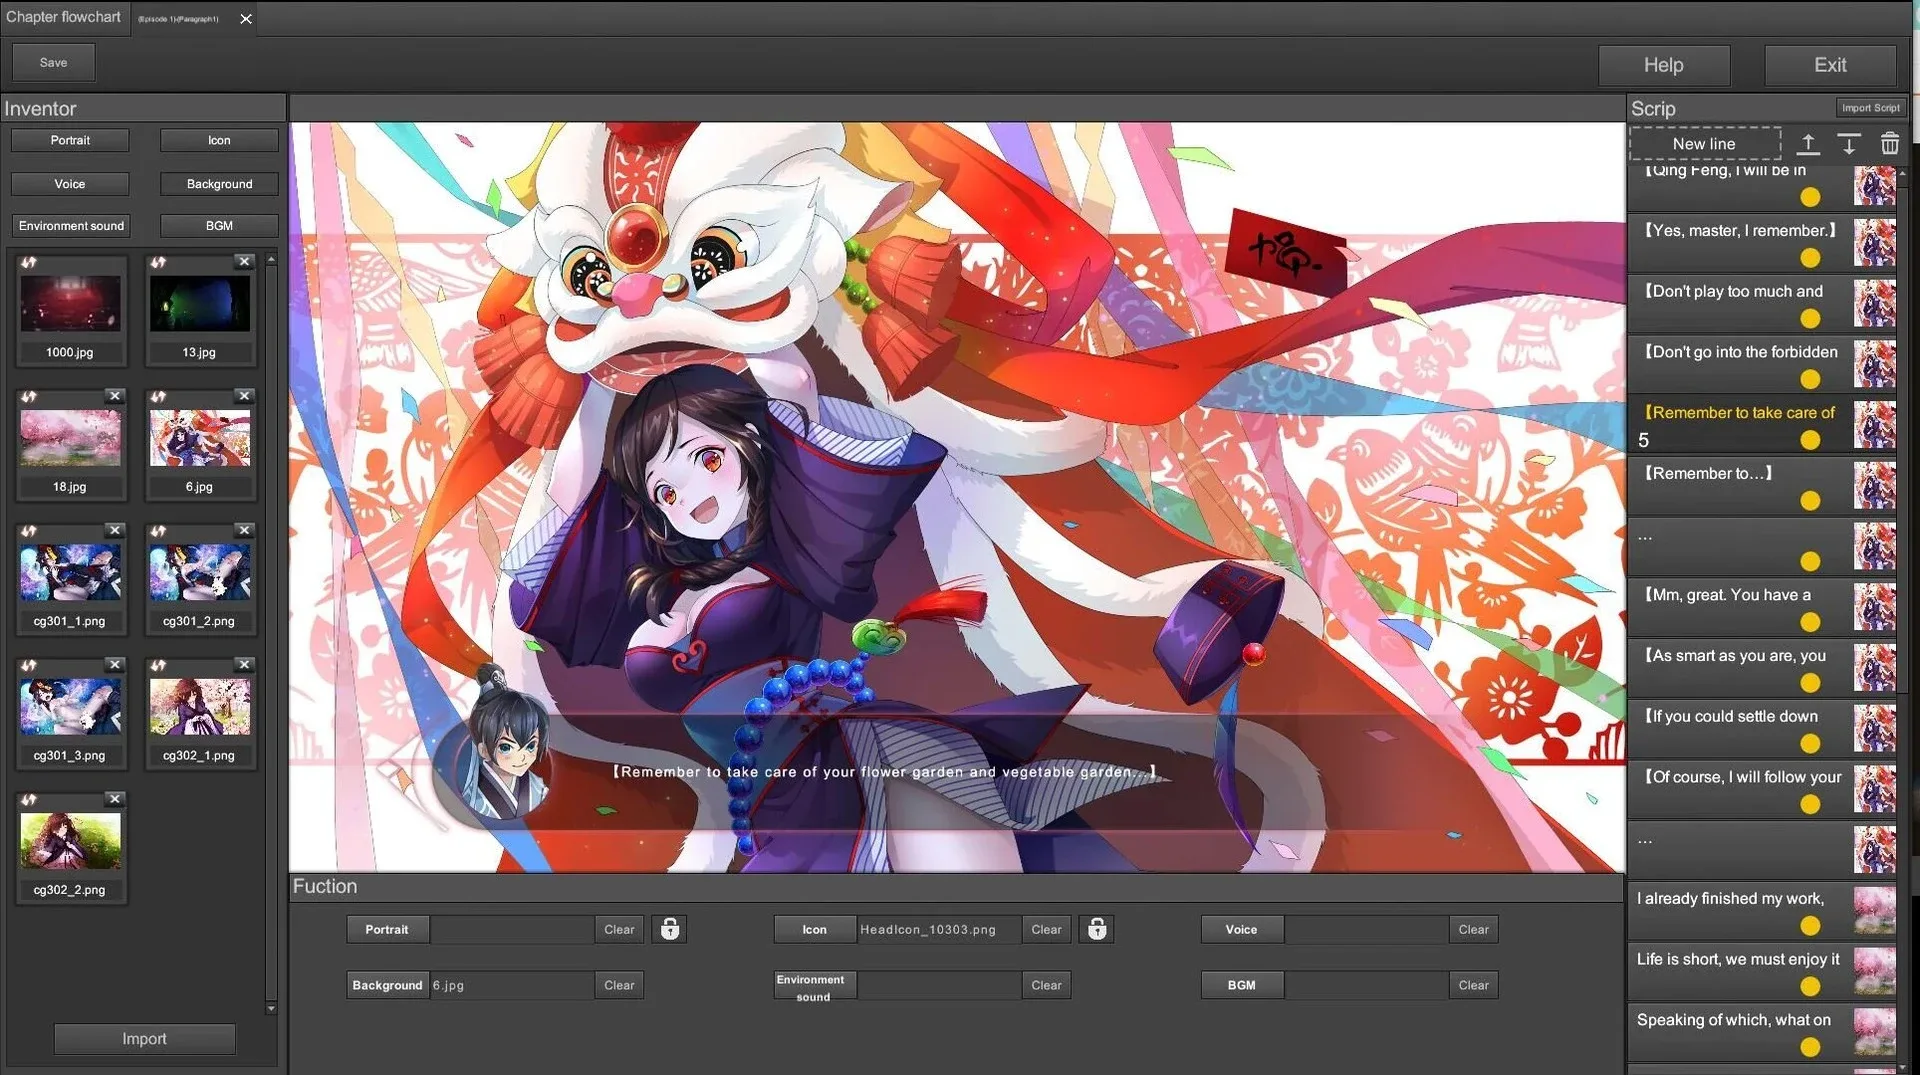This screenshot has height=1075, width=1920.
Task: Click the lock icon beside the Icon field
Action: point(1096,929)
